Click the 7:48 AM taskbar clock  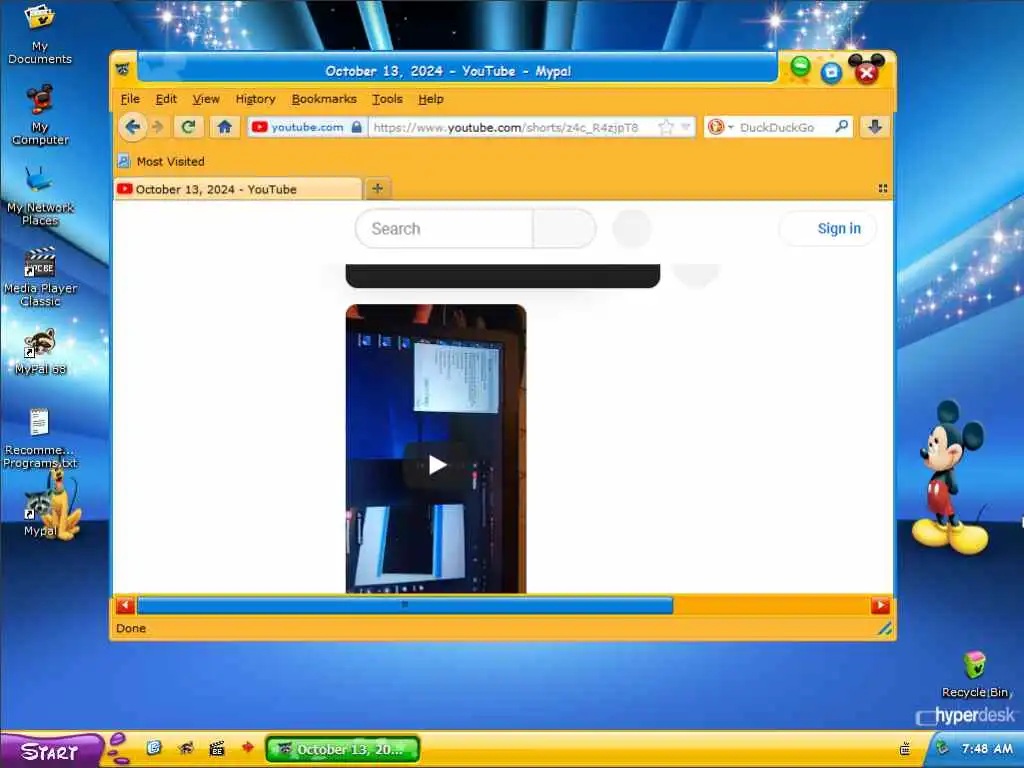(x=987, y=748)
